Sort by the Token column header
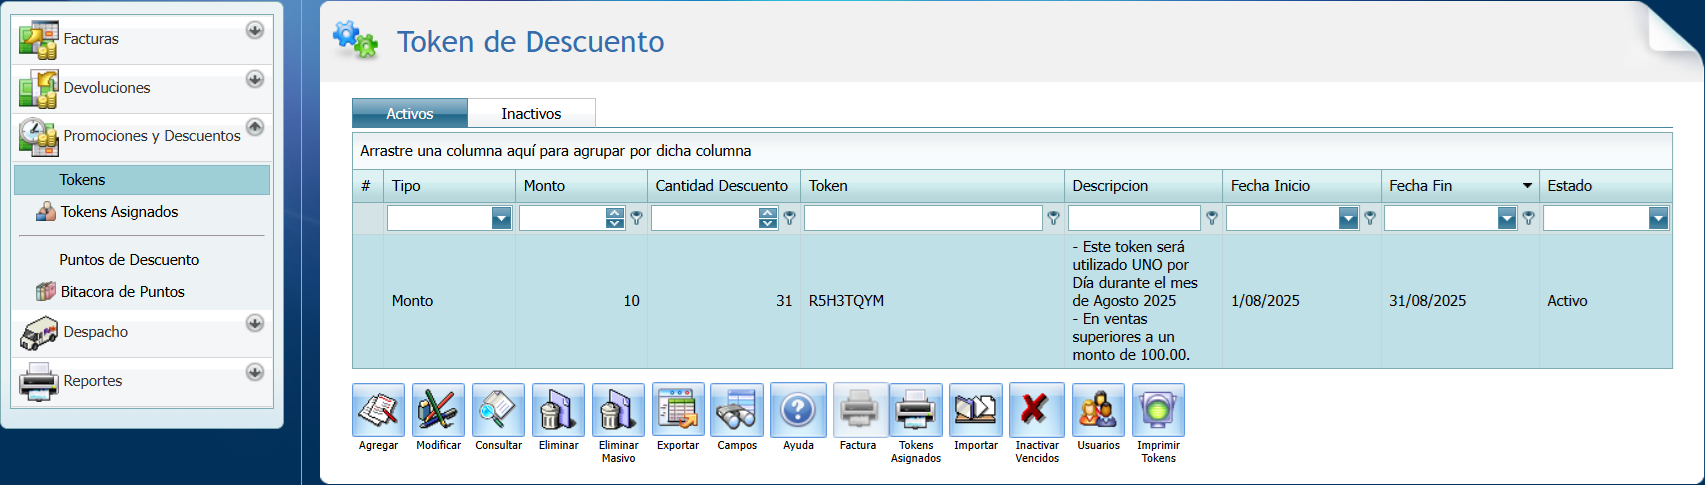This screenshot has height=485, width=1705. pos(933,186)
